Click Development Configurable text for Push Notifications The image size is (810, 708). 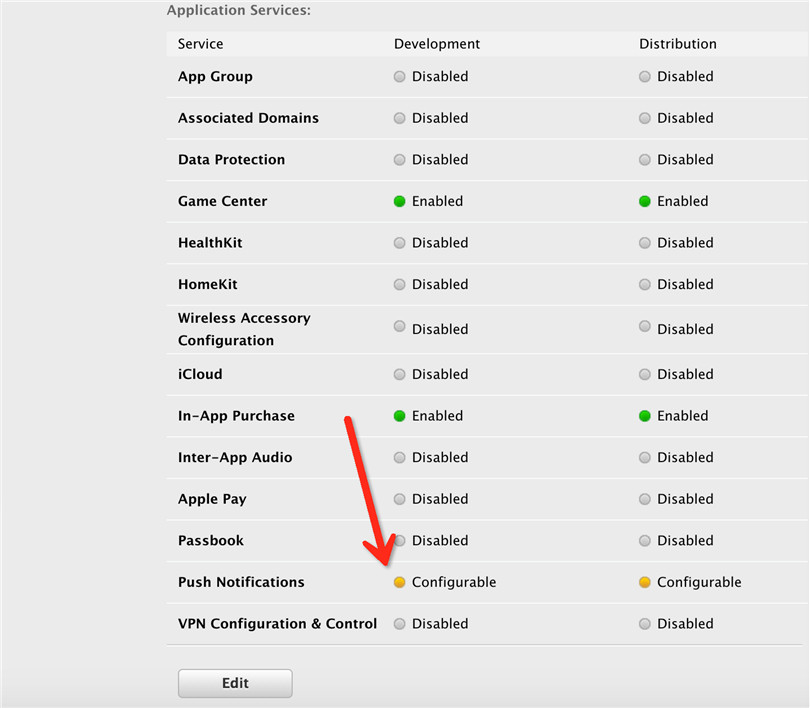(454, 582)
